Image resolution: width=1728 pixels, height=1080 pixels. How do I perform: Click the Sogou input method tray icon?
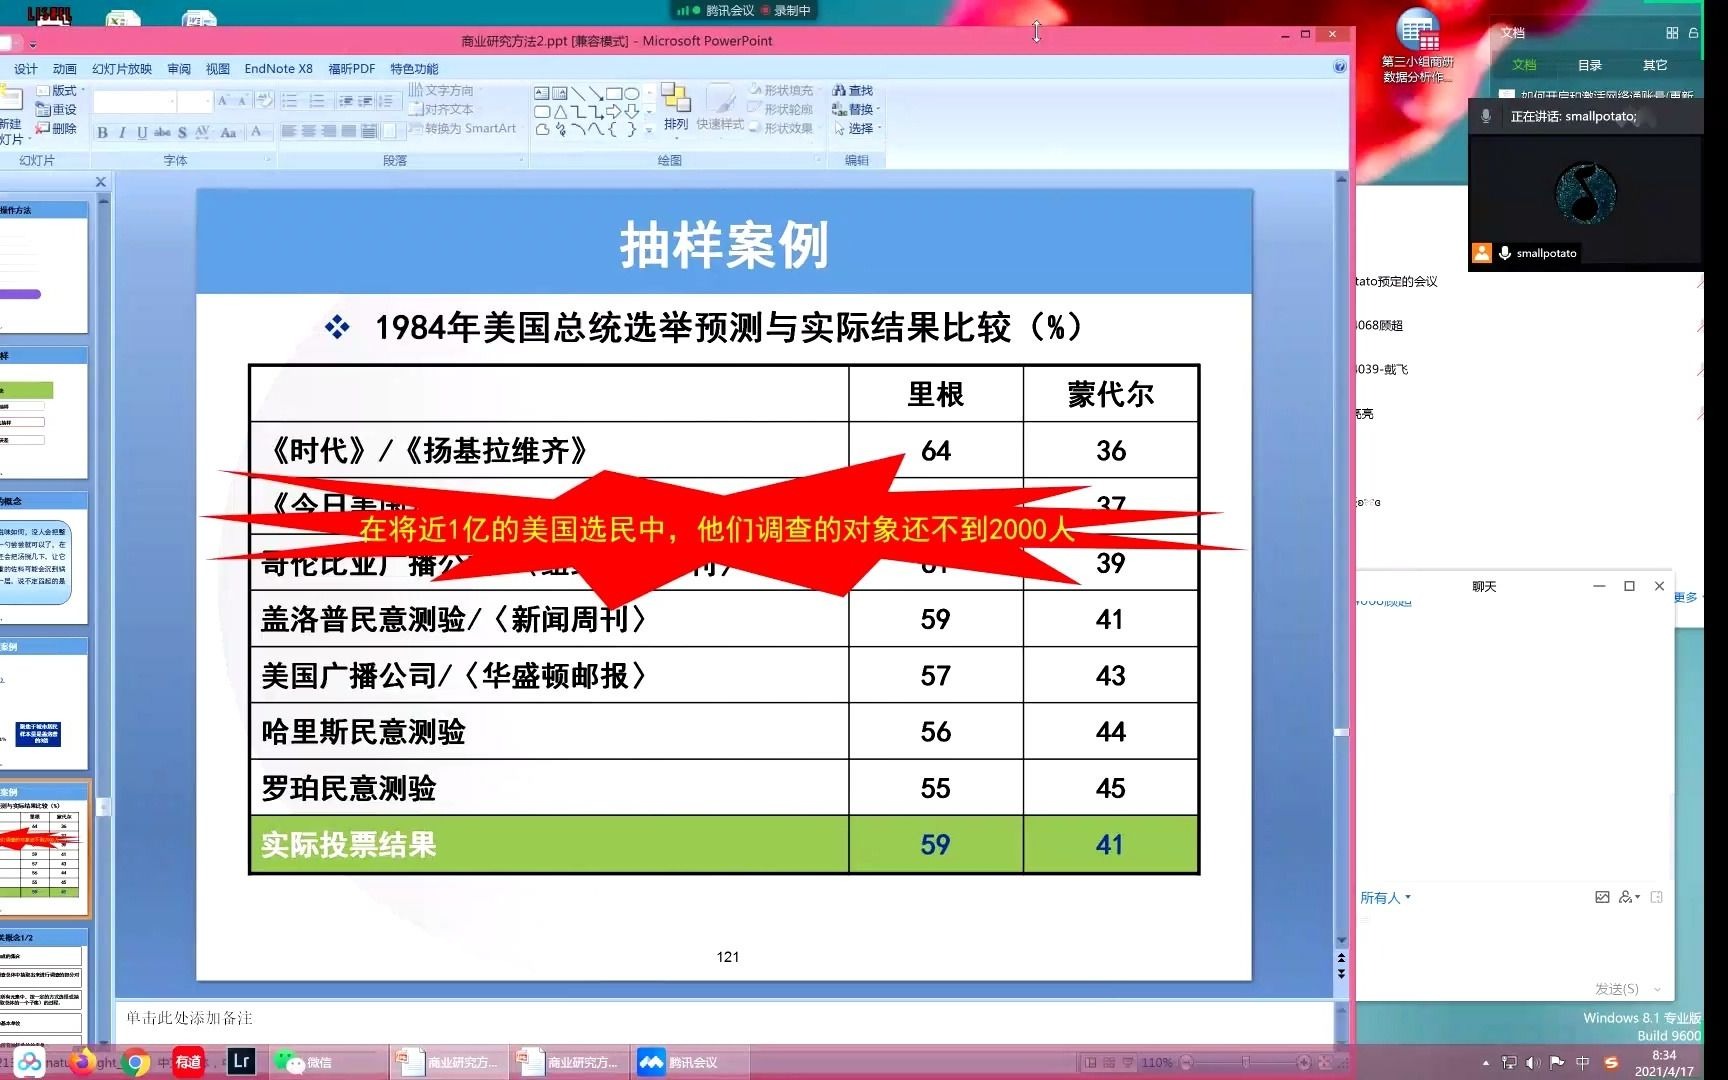point(1610,1063)
